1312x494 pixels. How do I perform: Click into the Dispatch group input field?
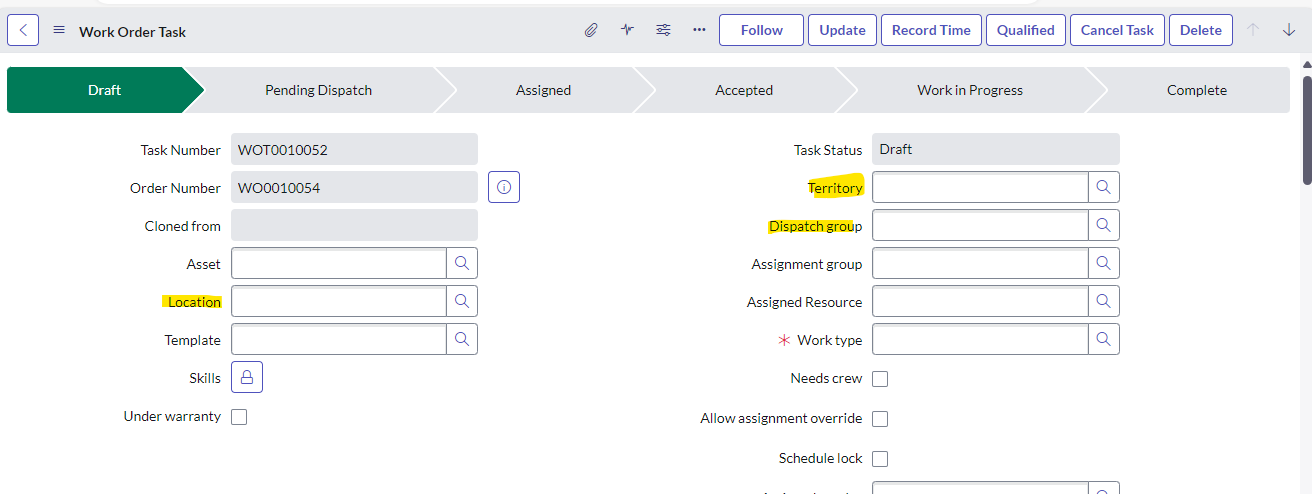point(980,225)
